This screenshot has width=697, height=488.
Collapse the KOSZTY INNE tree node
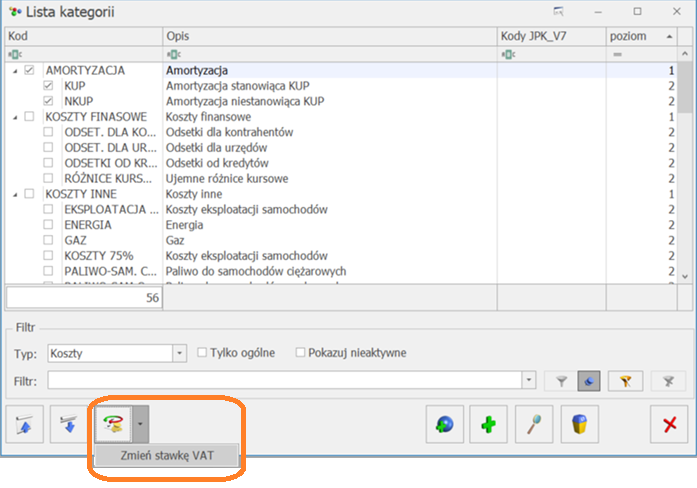[15, 195]
